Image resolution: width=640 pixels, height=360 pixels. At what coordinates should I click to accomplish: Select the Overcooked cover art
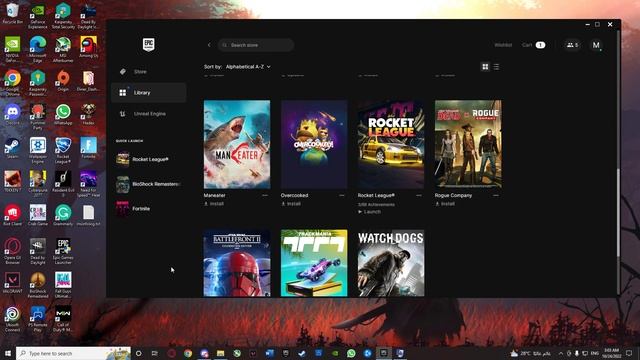click(x=314, y=144)
